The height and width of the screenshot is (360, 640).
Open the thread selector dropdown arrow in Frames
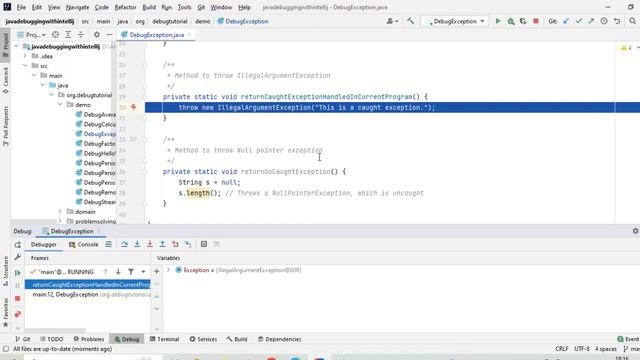click(143, 271)
